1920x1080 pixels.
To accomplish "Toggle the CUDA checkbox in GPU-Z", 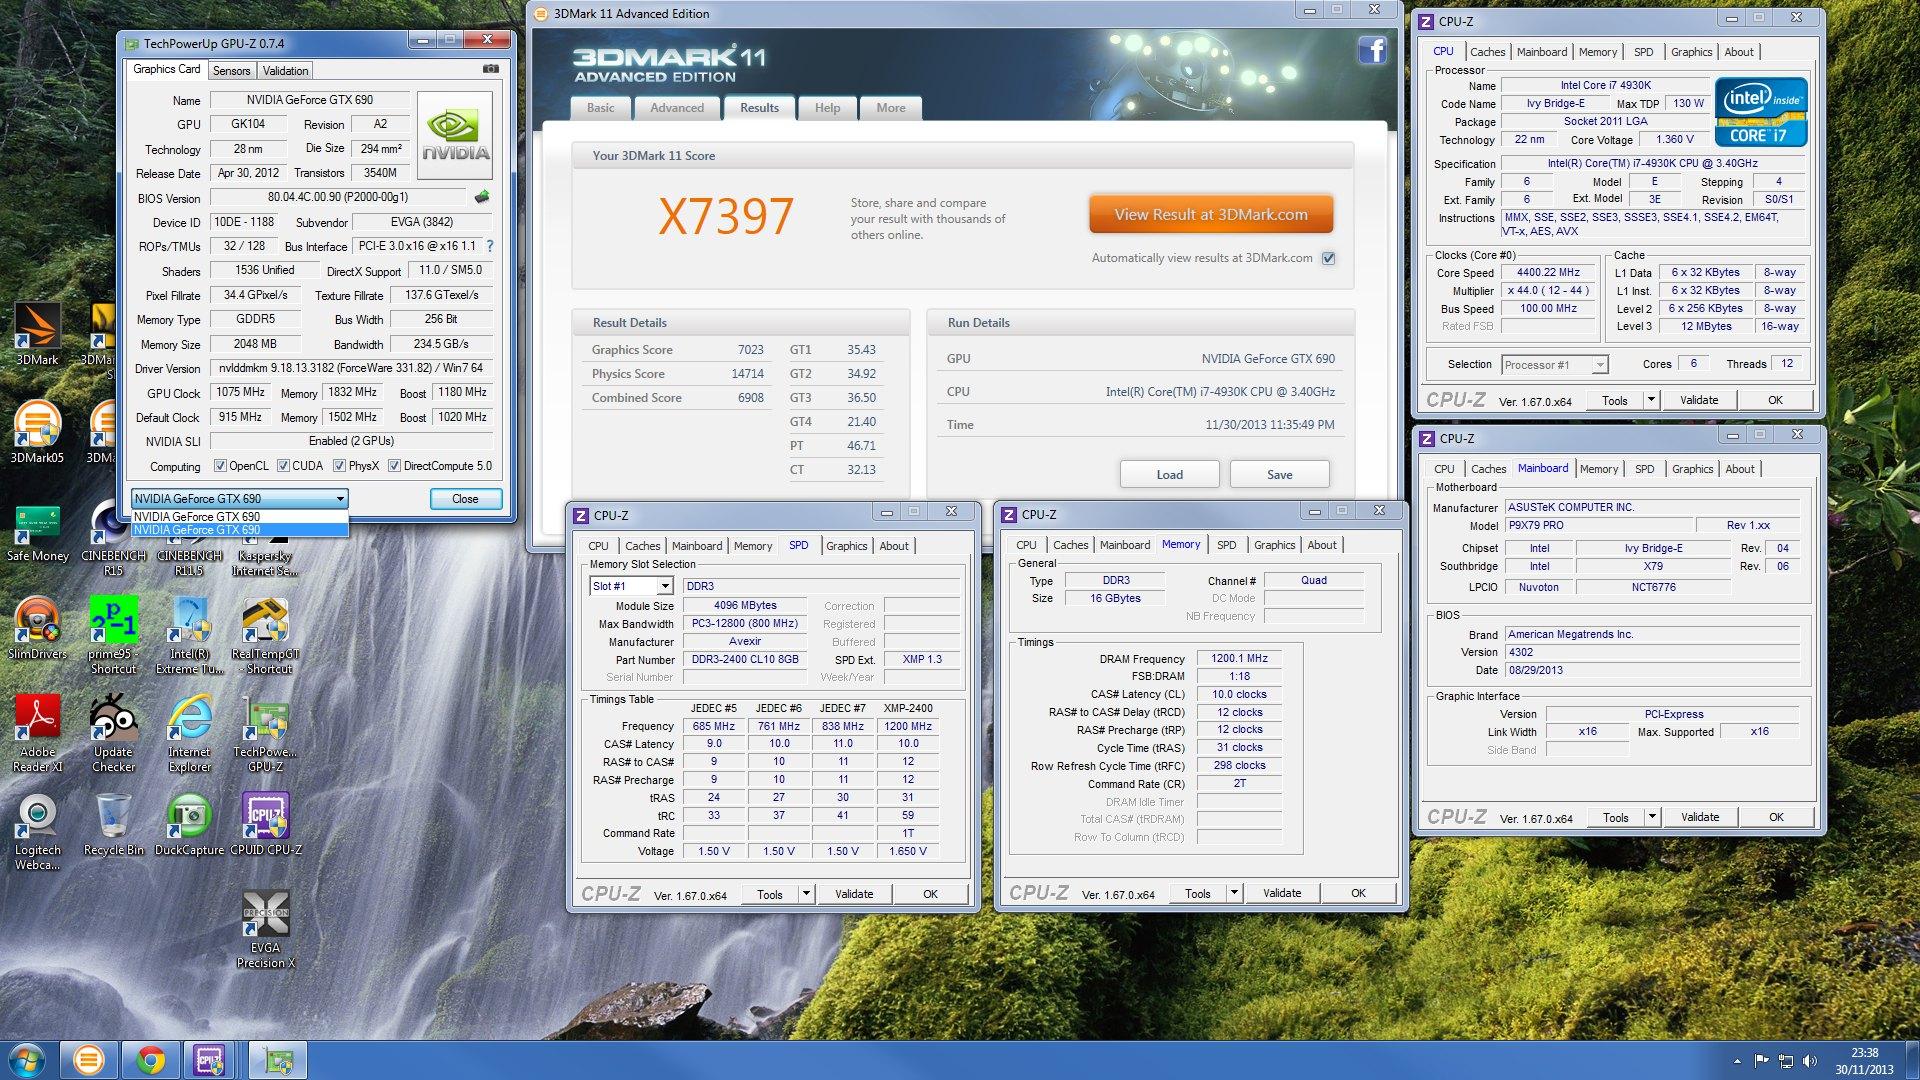I will pos(283,466).
